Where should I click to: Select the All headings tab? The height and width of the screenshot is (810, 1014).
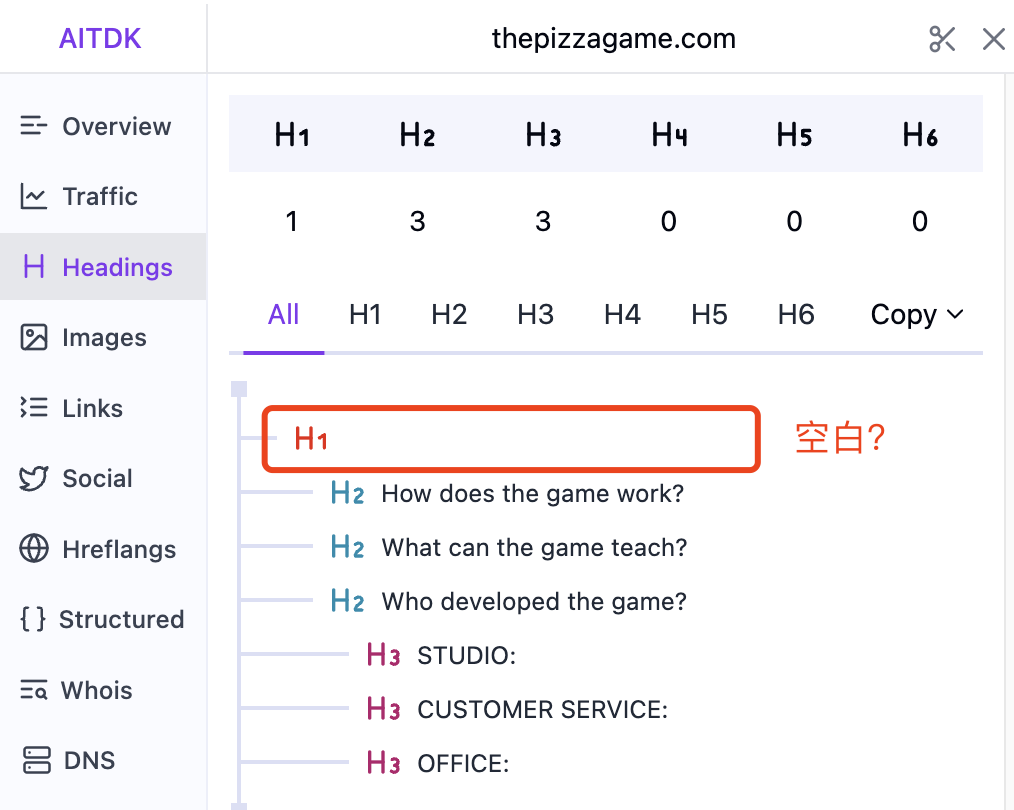click(x=283, y=315)
